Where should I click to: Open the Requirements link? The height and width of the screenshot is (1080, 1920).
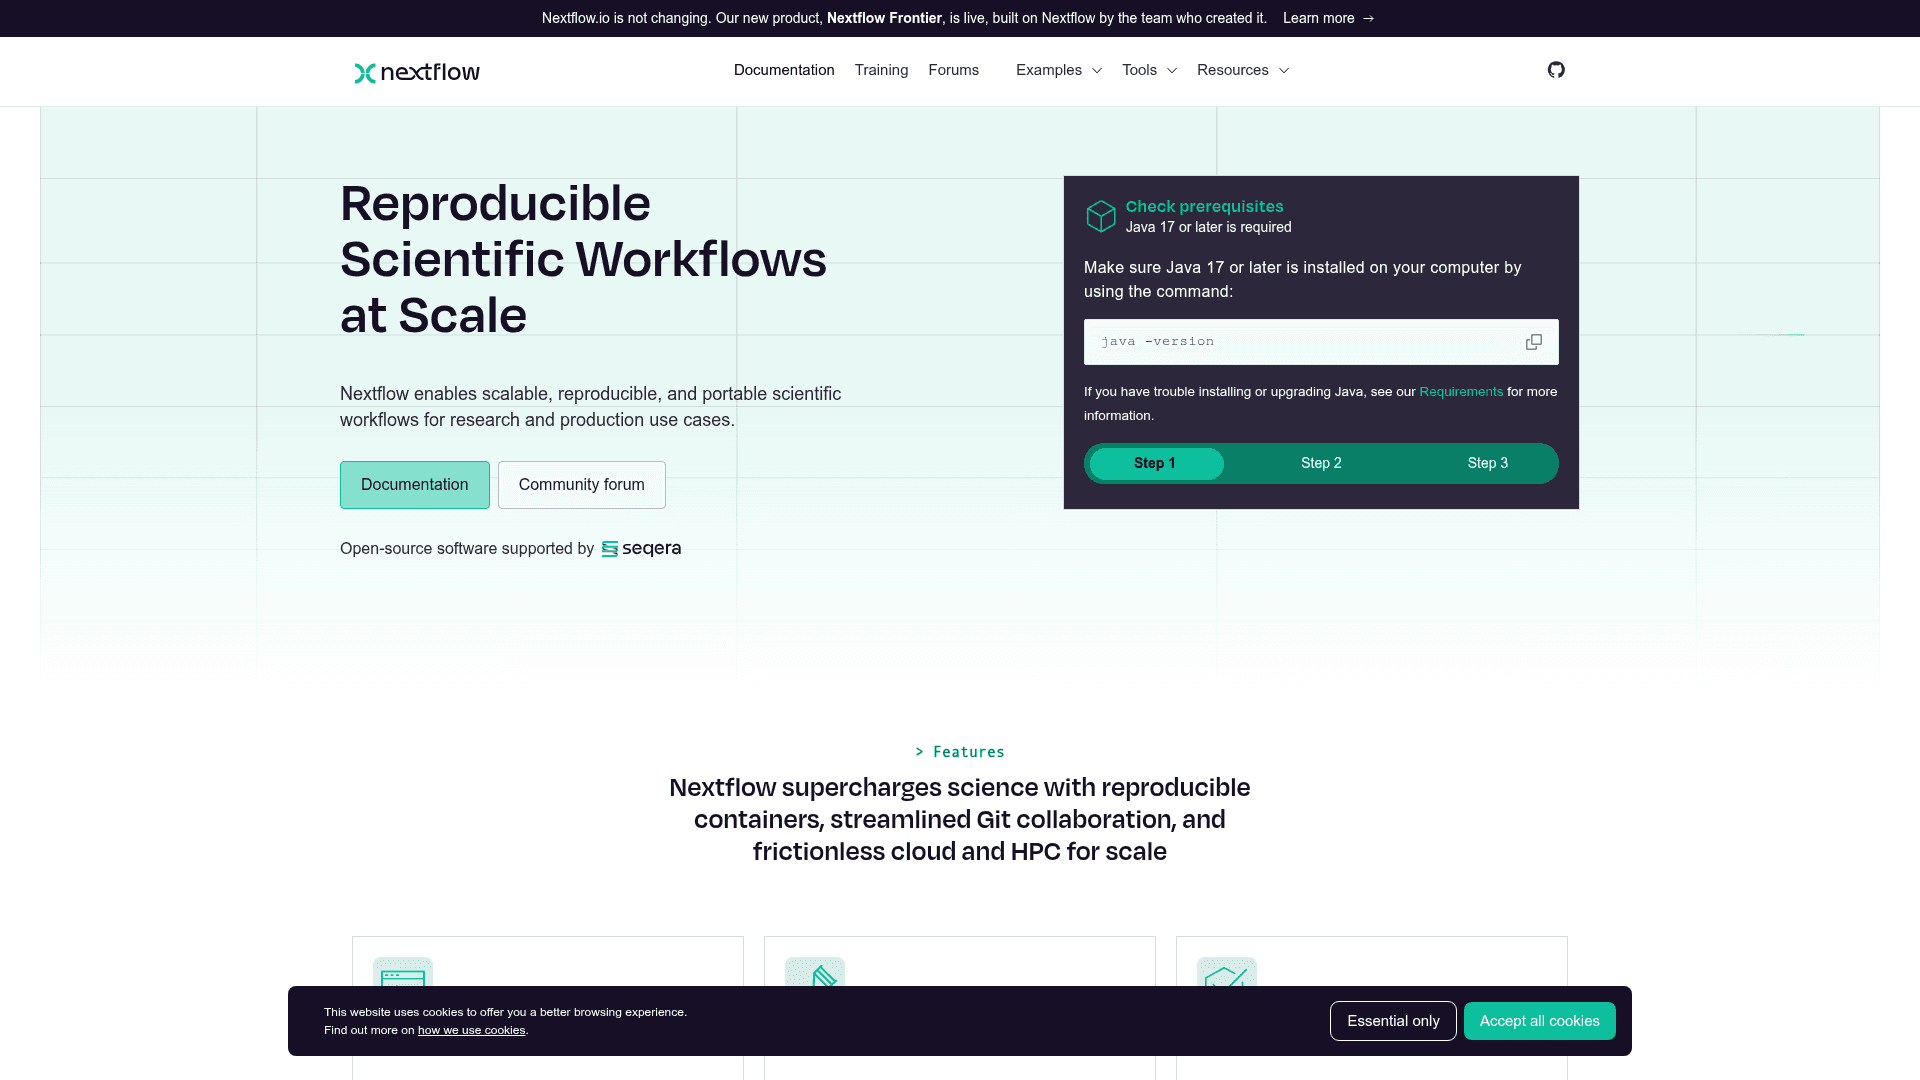[1461, 392]
